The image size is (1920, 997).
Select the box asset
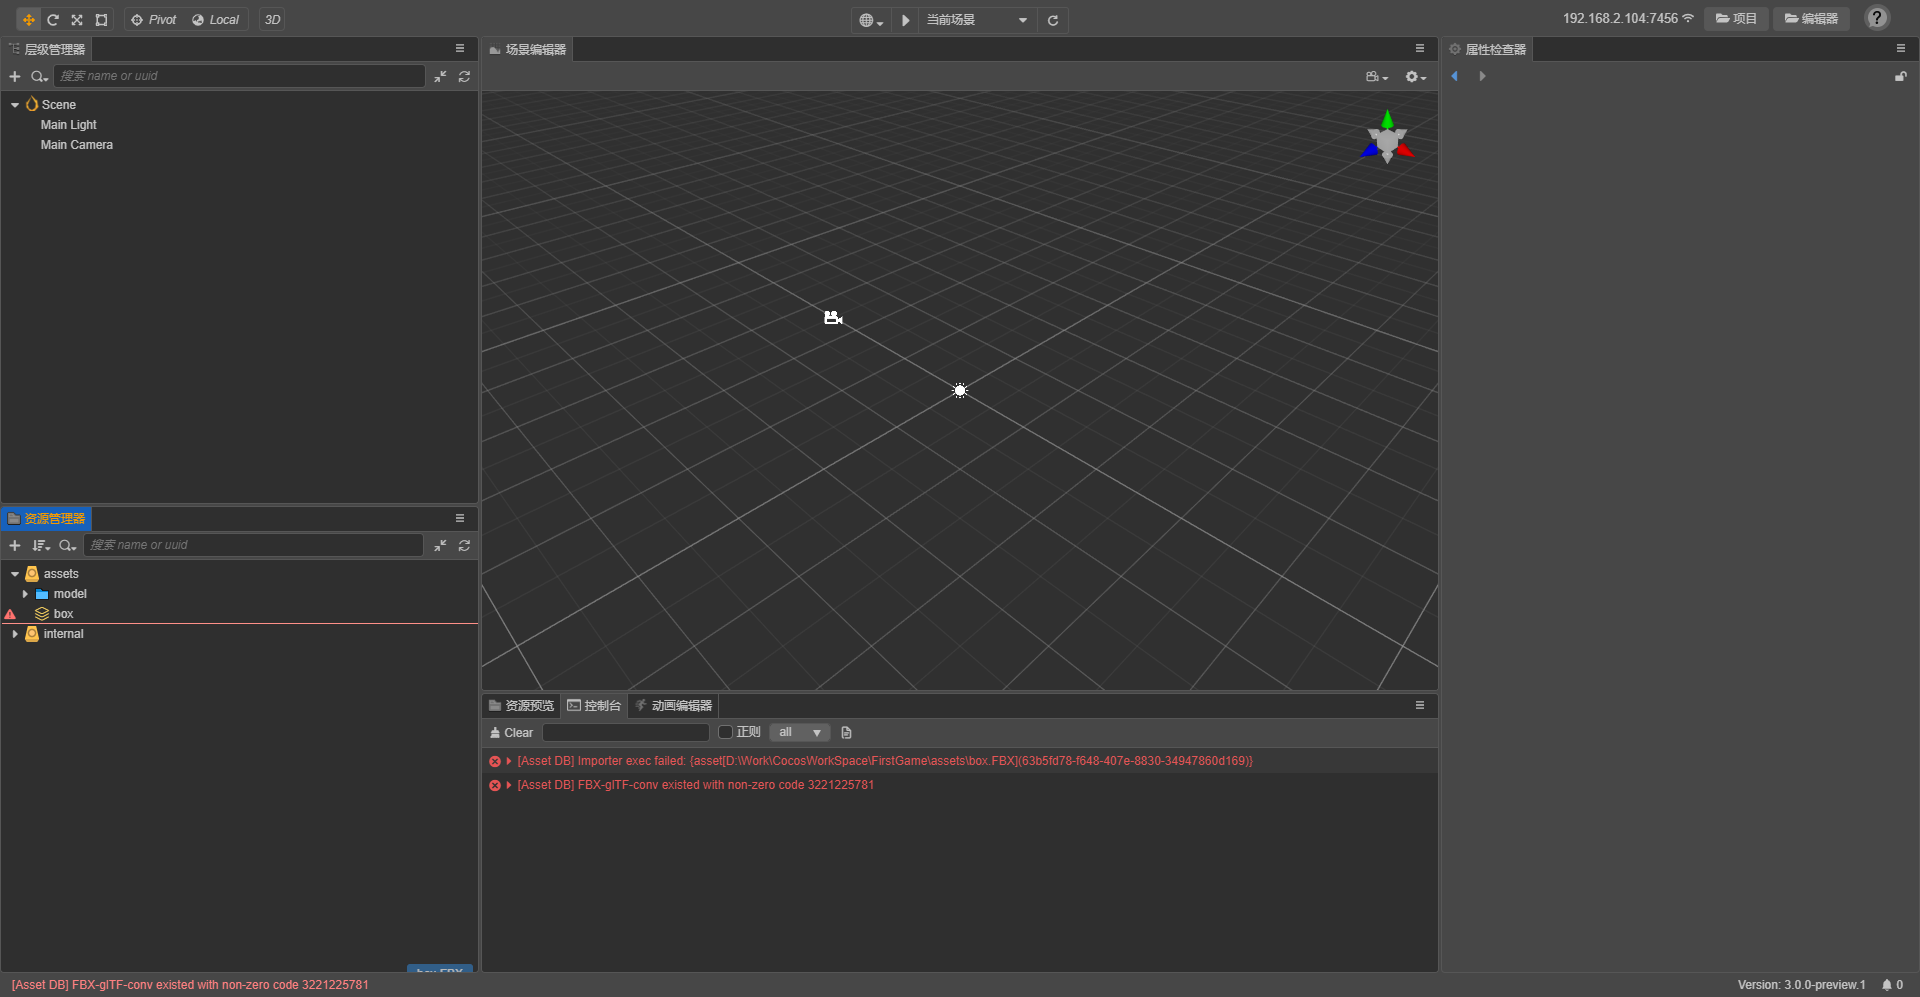[63, 614]
